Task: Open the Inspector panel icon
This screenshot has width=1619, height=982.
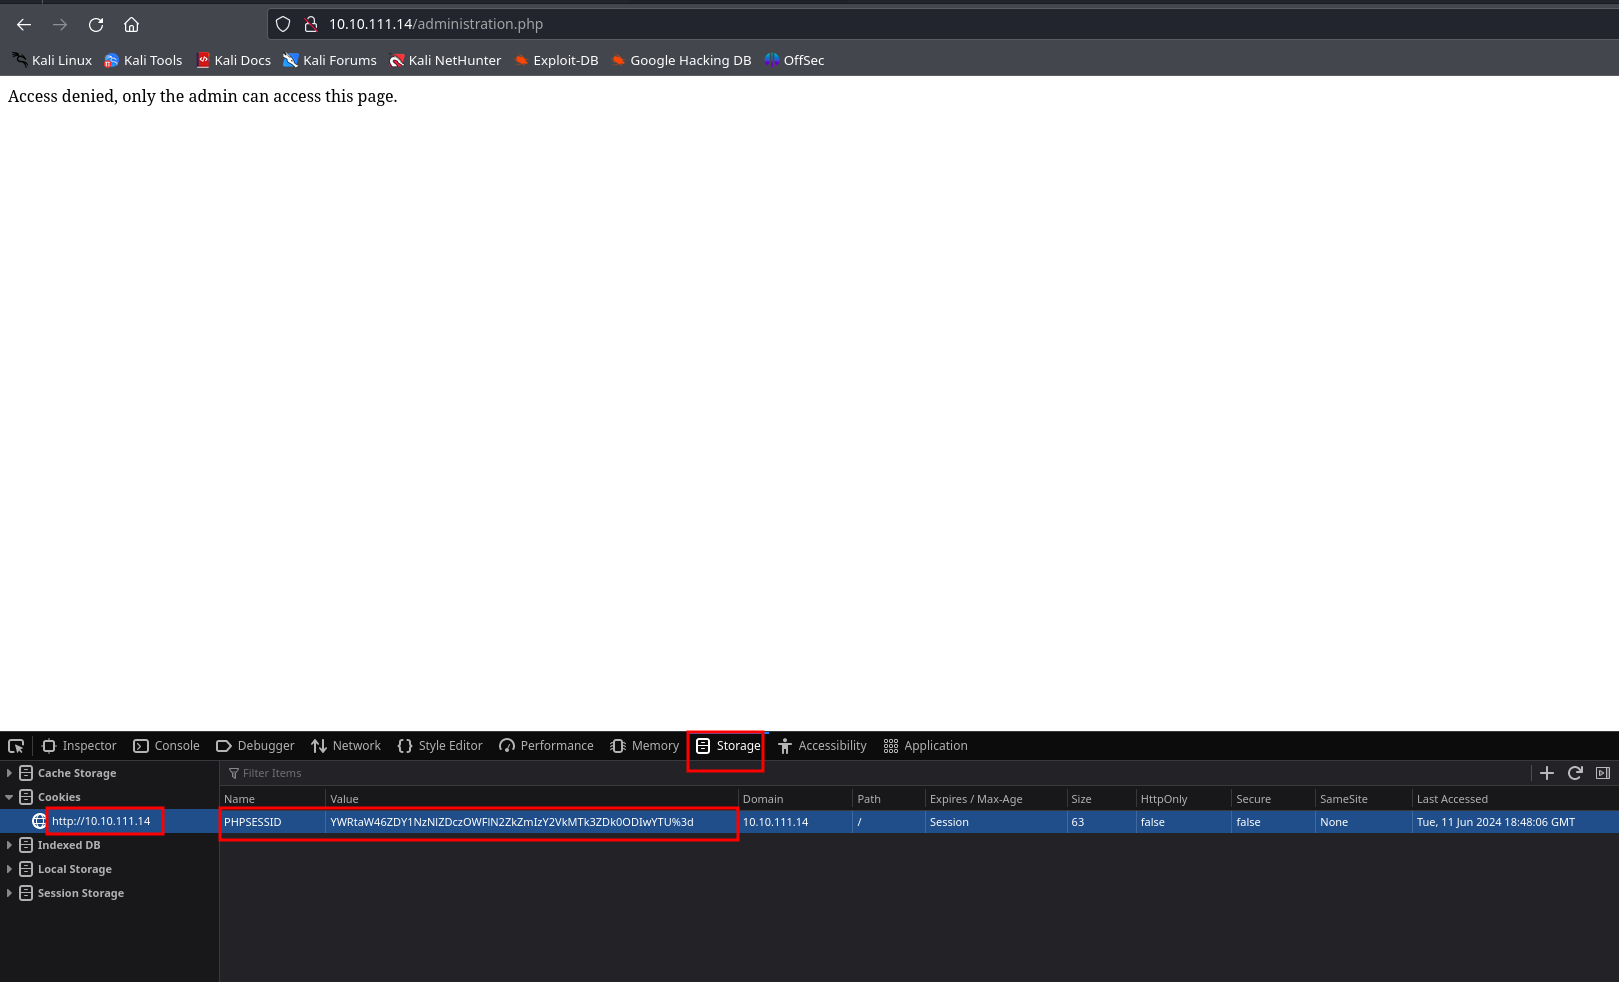Action: 49,745
